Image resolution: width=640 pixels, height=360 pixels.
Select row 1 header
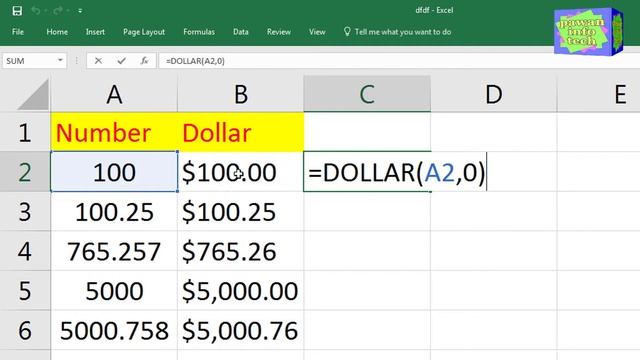(25, 132)
